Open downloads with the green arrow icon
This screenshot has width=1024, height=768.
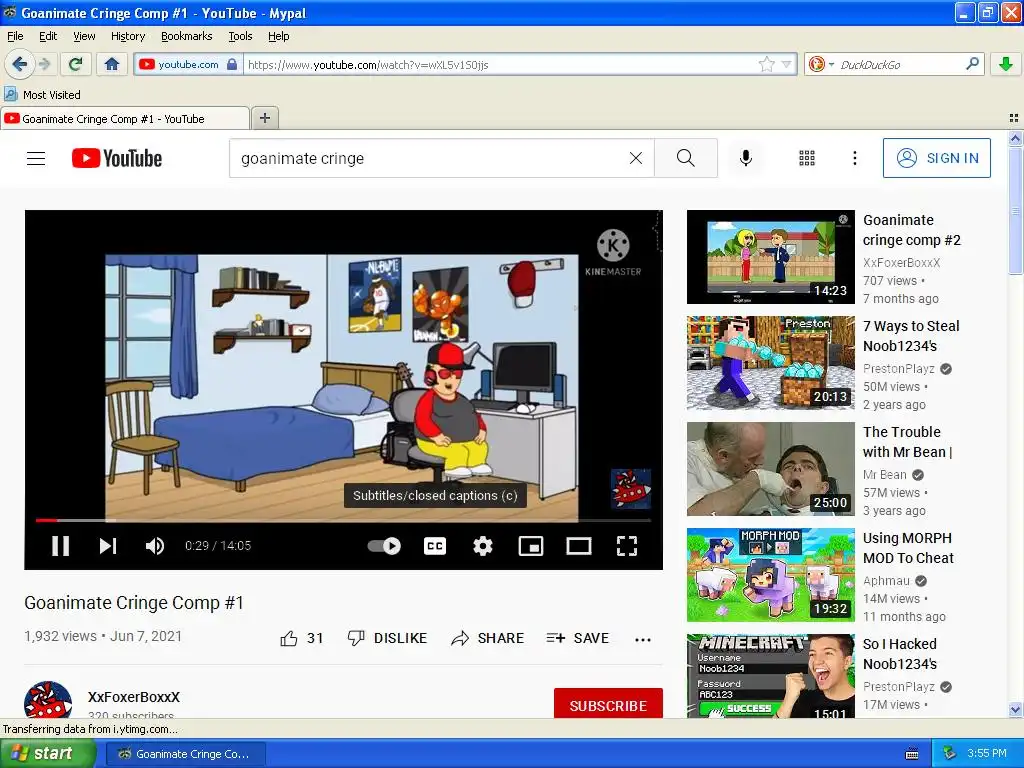1006,64
